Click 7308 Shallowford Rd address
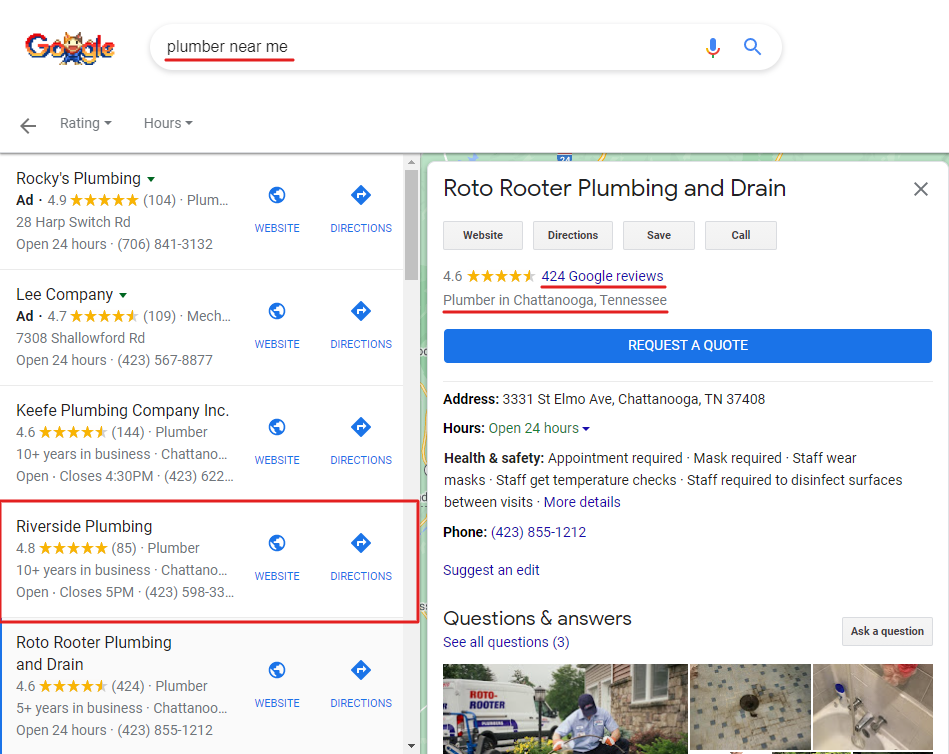The height and width of the screenshot is (754, 949). 80,338
